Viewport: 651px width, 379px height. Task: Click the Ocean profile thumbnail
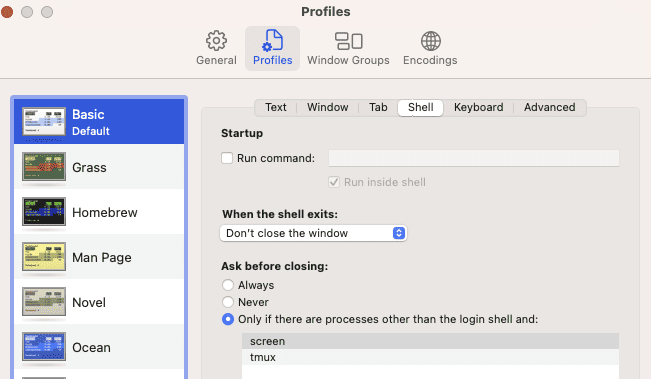click(44, 347)
